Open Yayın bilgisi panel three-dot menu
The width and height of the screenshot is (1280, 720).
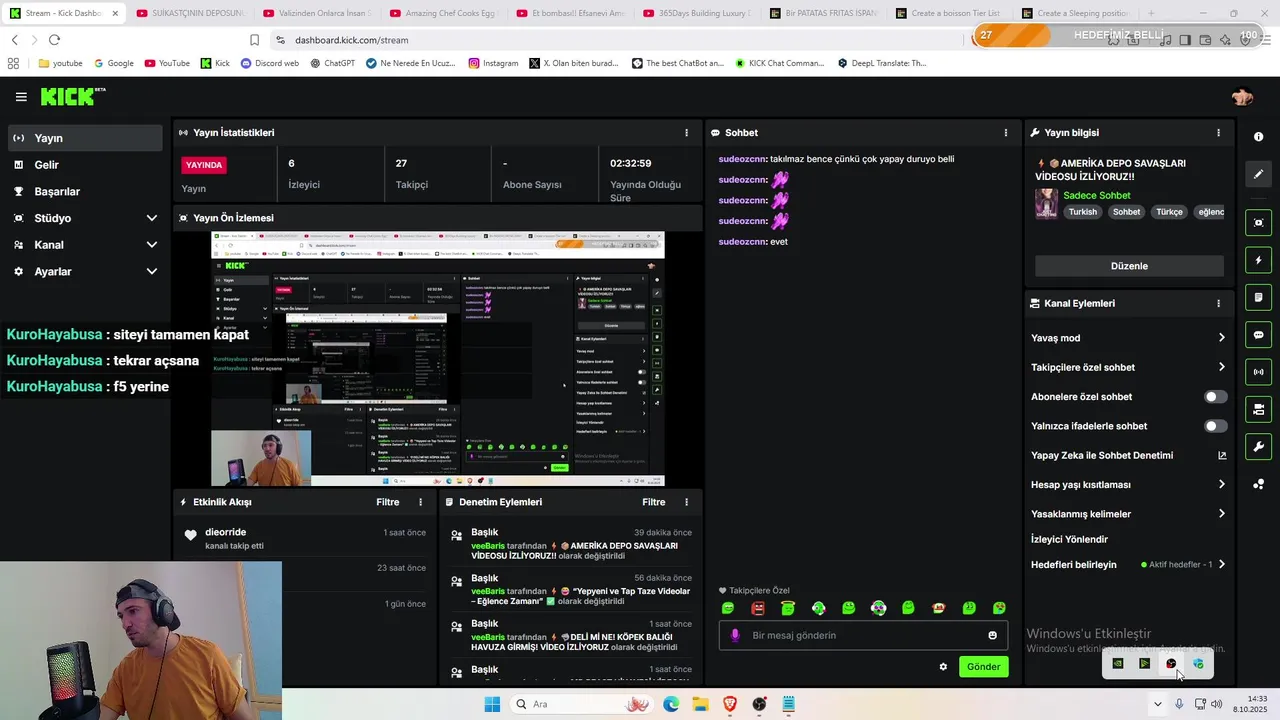point(1218,133)
